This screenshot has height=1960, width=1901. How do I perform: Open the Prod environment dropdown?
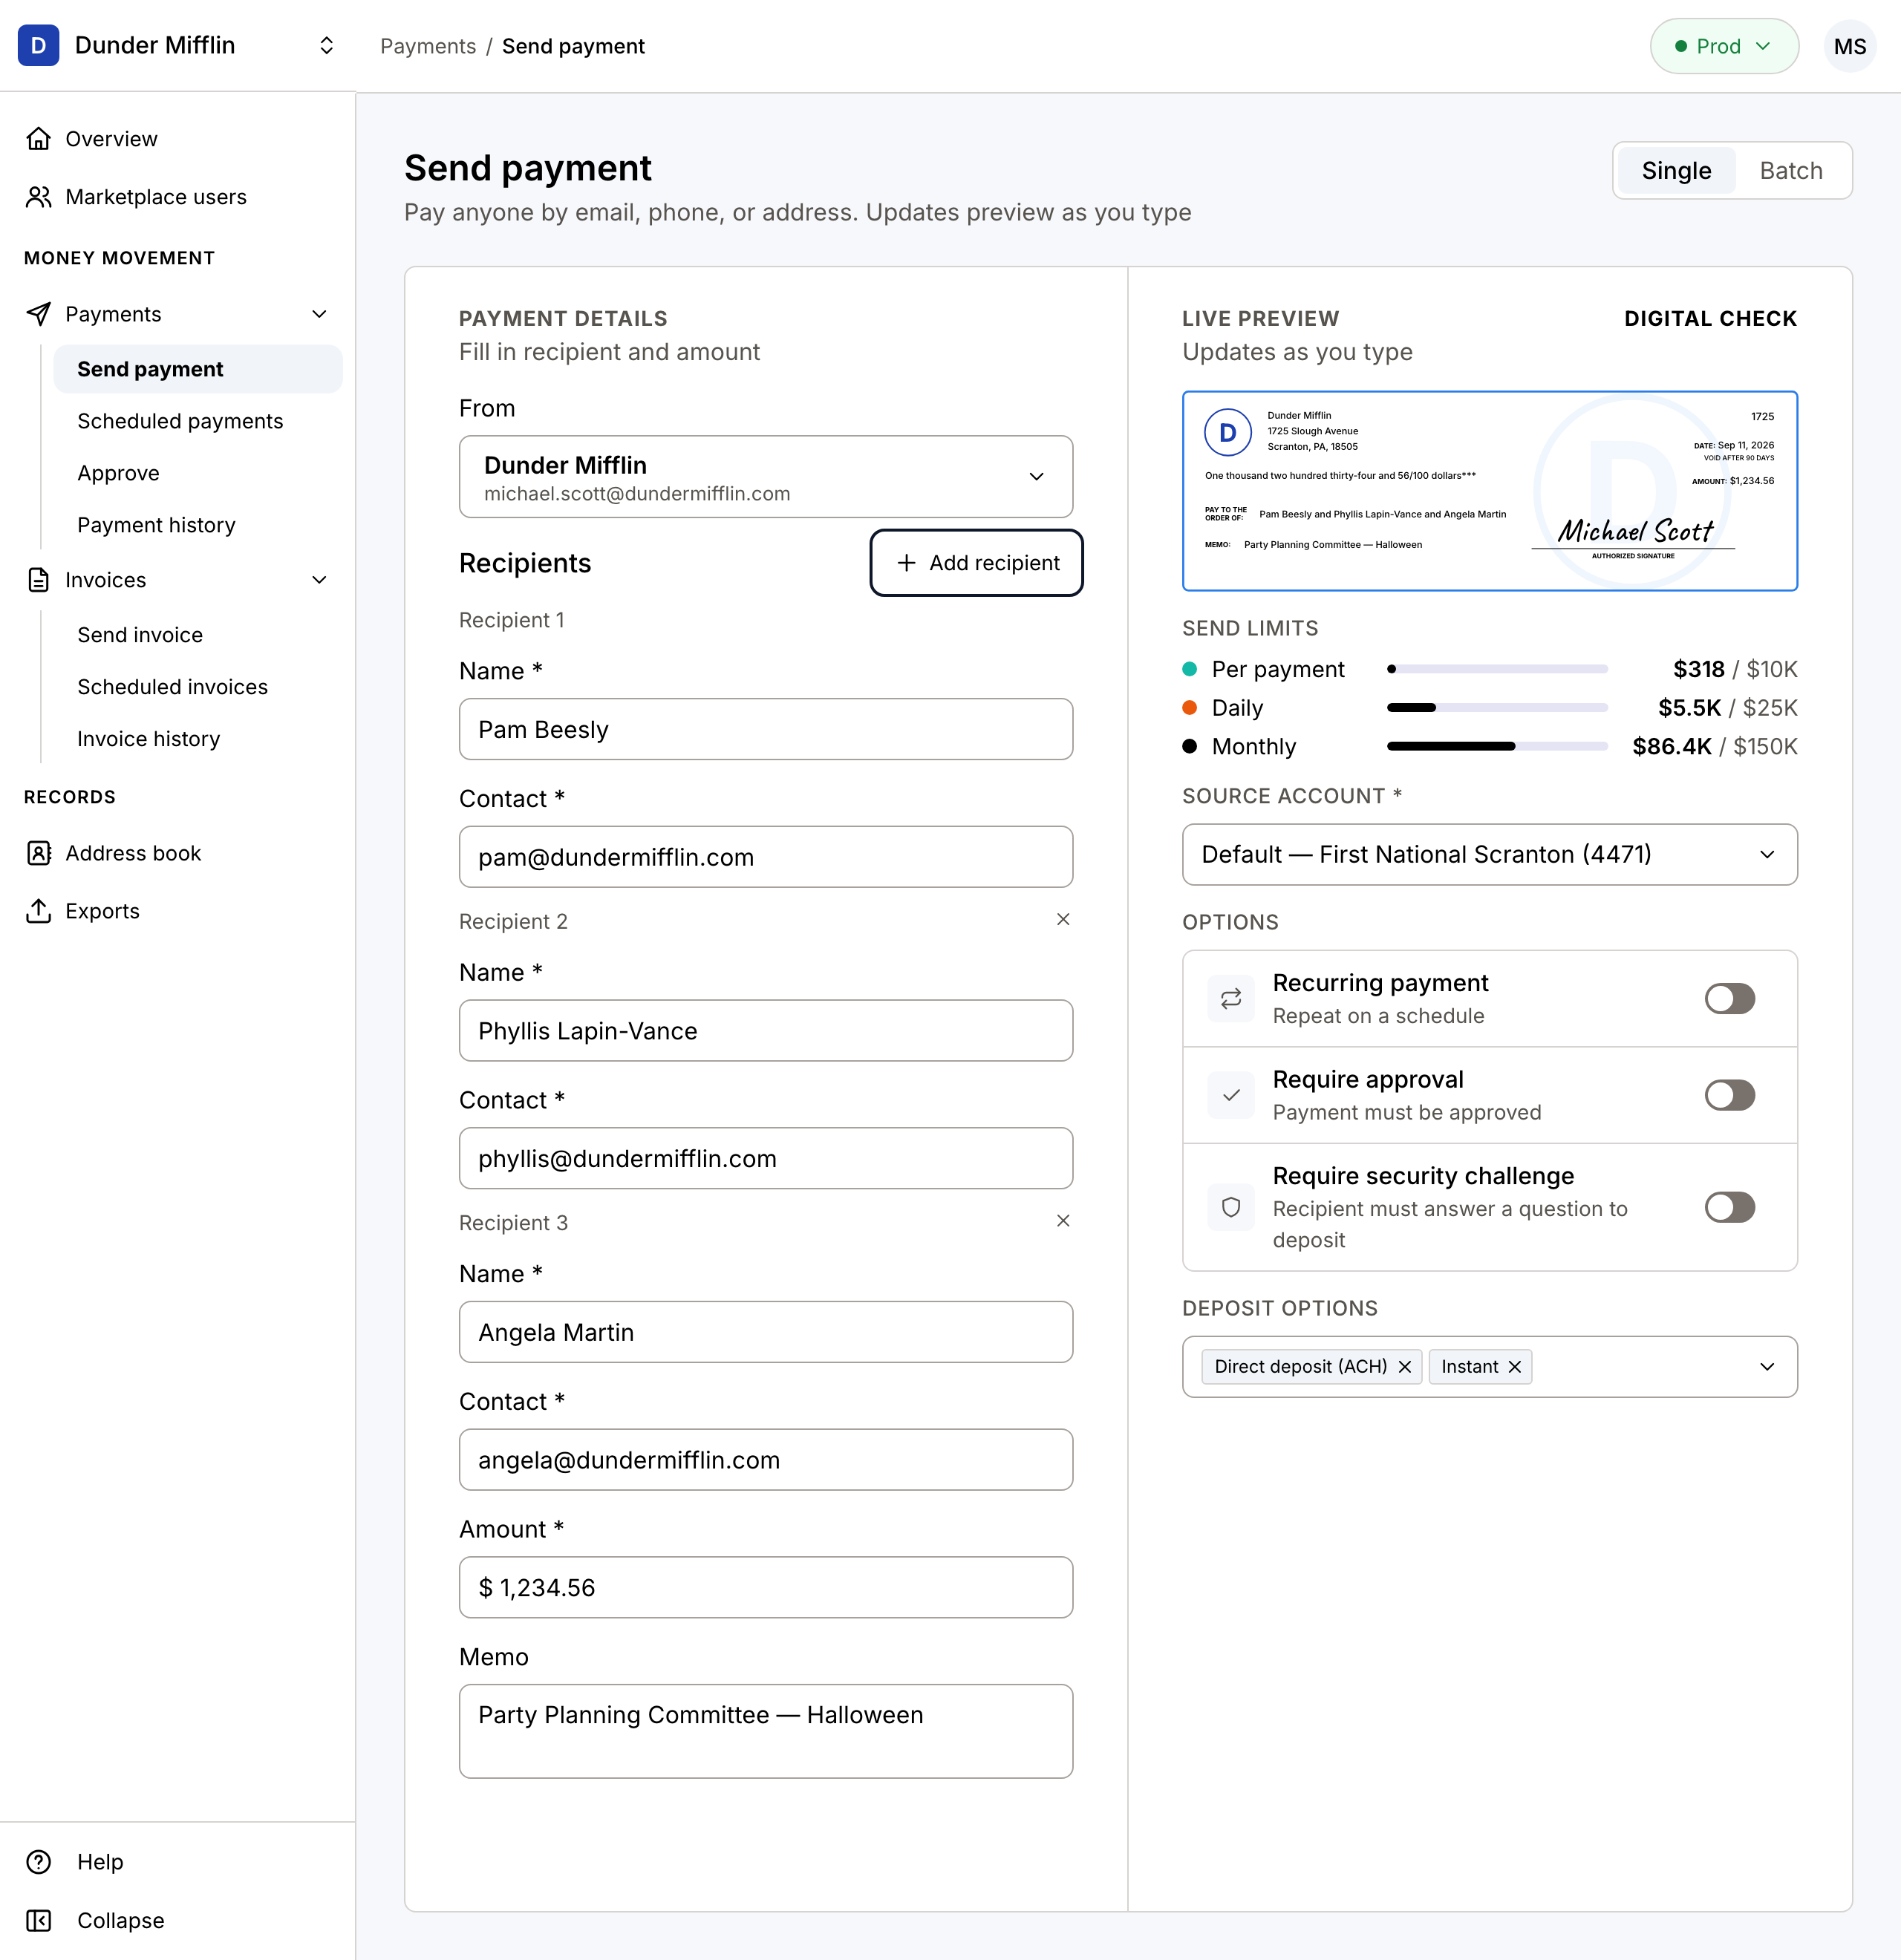(x=1724, y=46)
